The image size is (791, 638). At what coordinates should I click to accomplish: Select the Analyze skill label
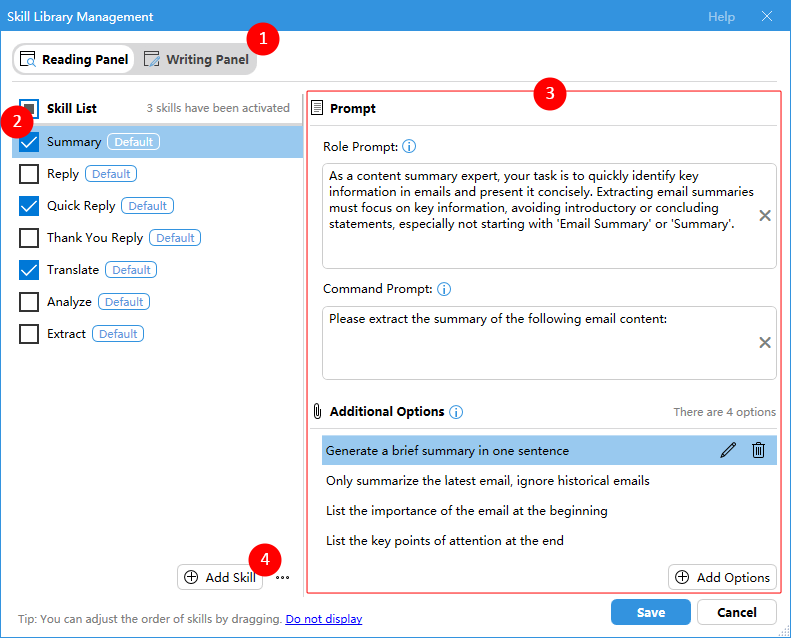pyautogui.click(x=69, y=302)
